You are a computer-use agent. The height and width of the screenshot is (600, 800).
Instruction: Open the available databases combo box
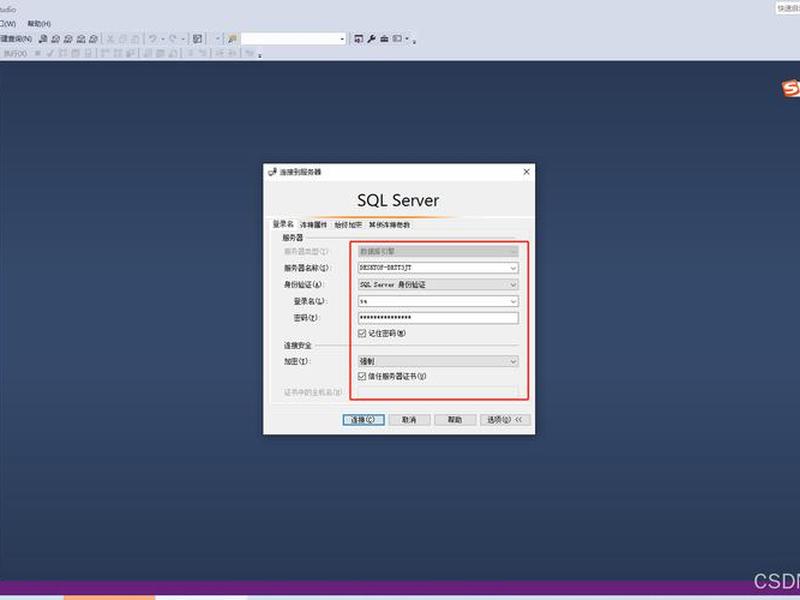[x=293, y=39]
